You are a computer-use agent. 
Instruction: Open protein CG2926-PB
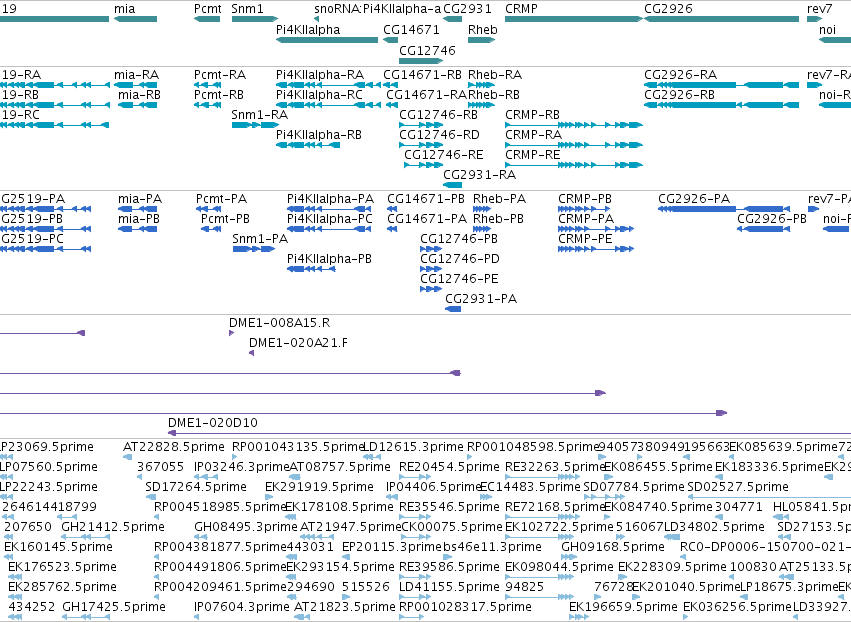764,229
